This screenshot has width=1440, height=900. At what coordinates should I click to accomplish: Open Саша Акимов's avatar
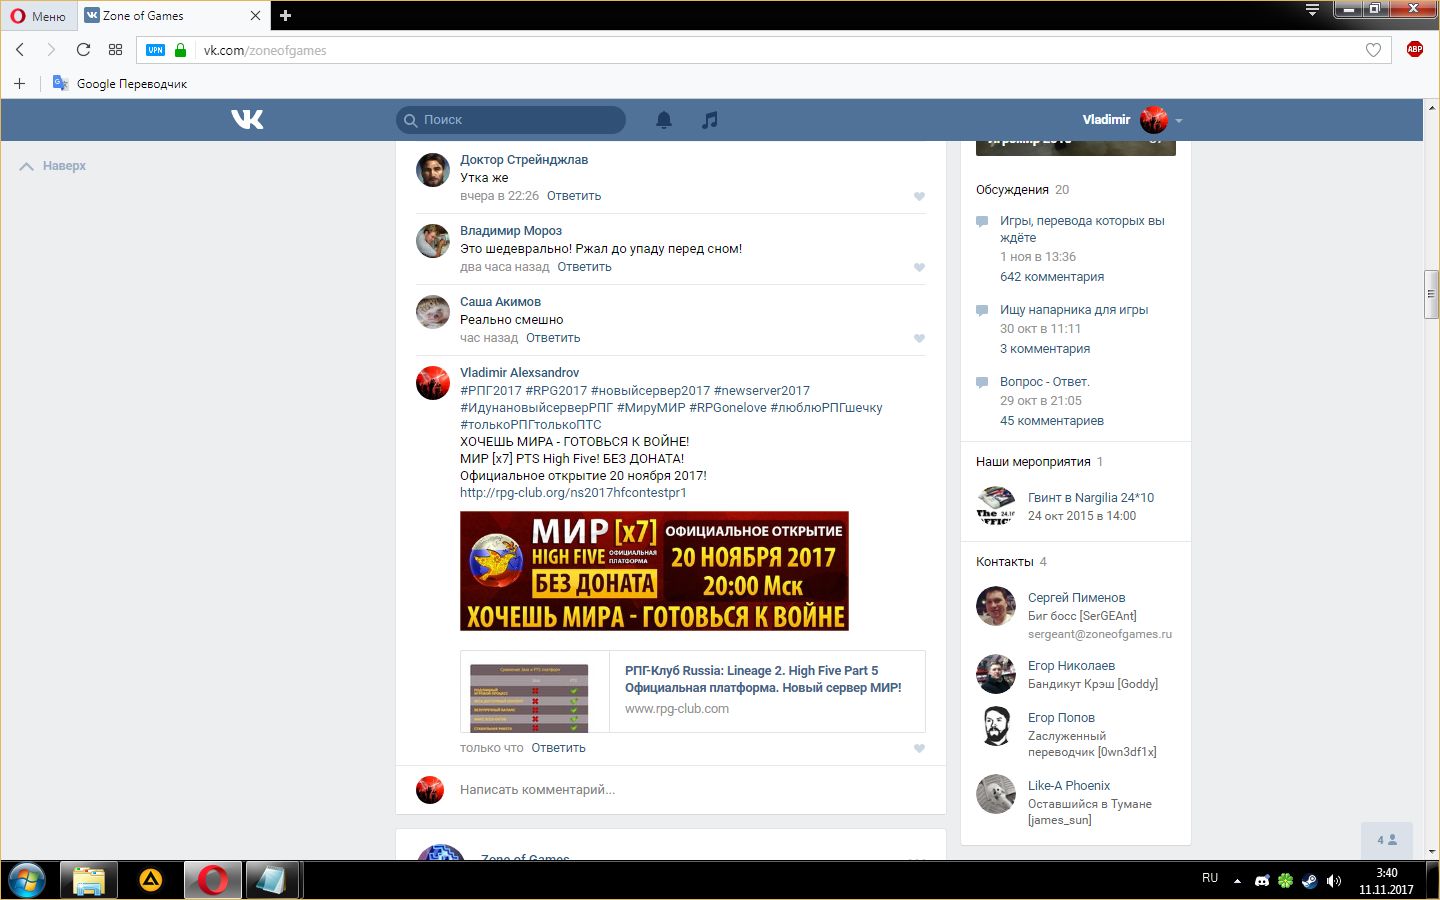[433, 312]
